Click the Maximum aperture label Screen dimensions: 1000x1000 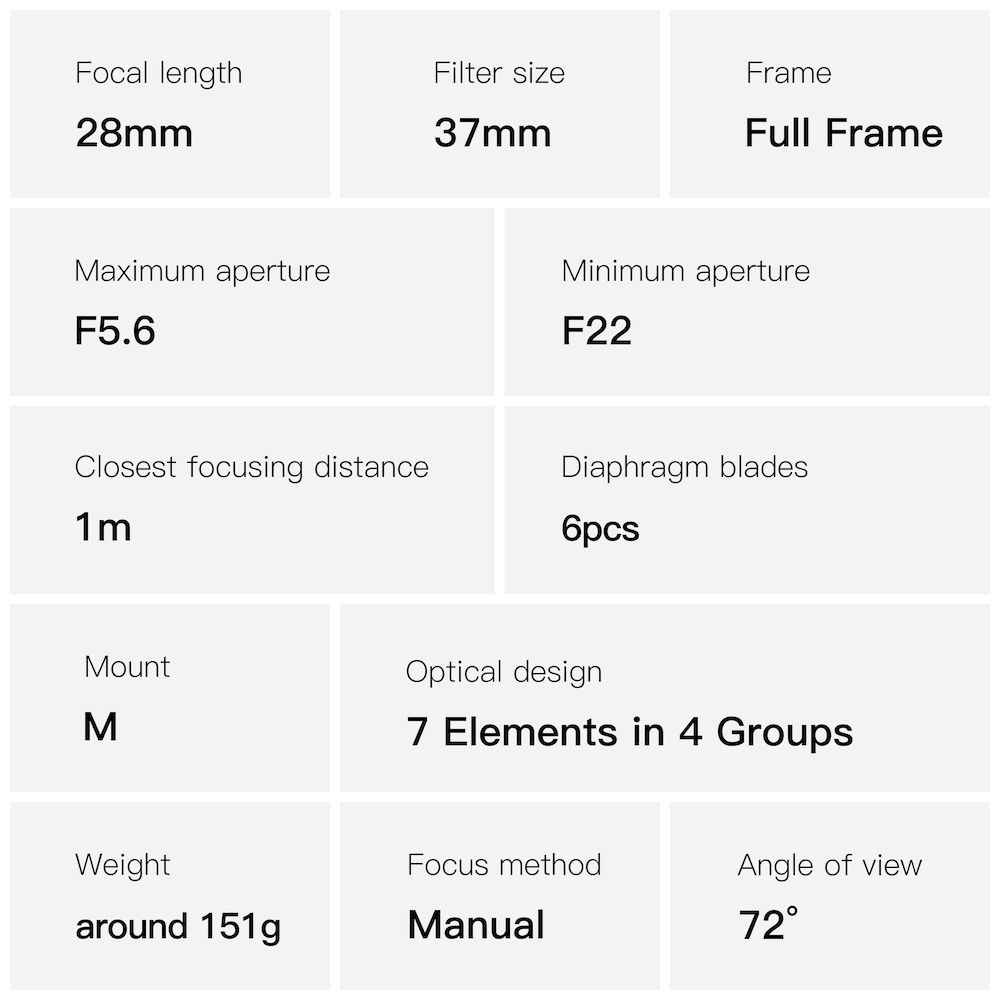pyautogui.click(x=202, y=271)
